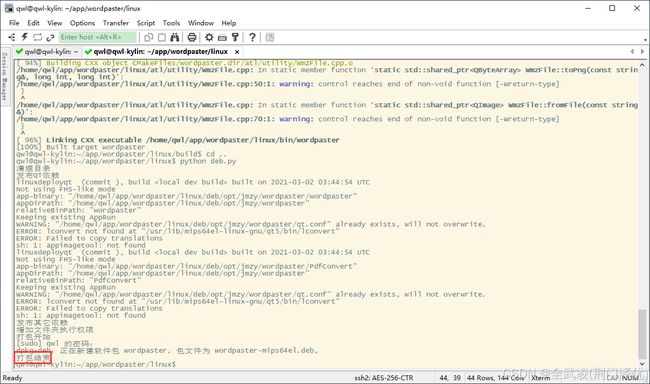Viewport: 650px width, 384px height.
Task: Click the terminal vertical scrollbar thumb
Action: click(x=642, y=333)
